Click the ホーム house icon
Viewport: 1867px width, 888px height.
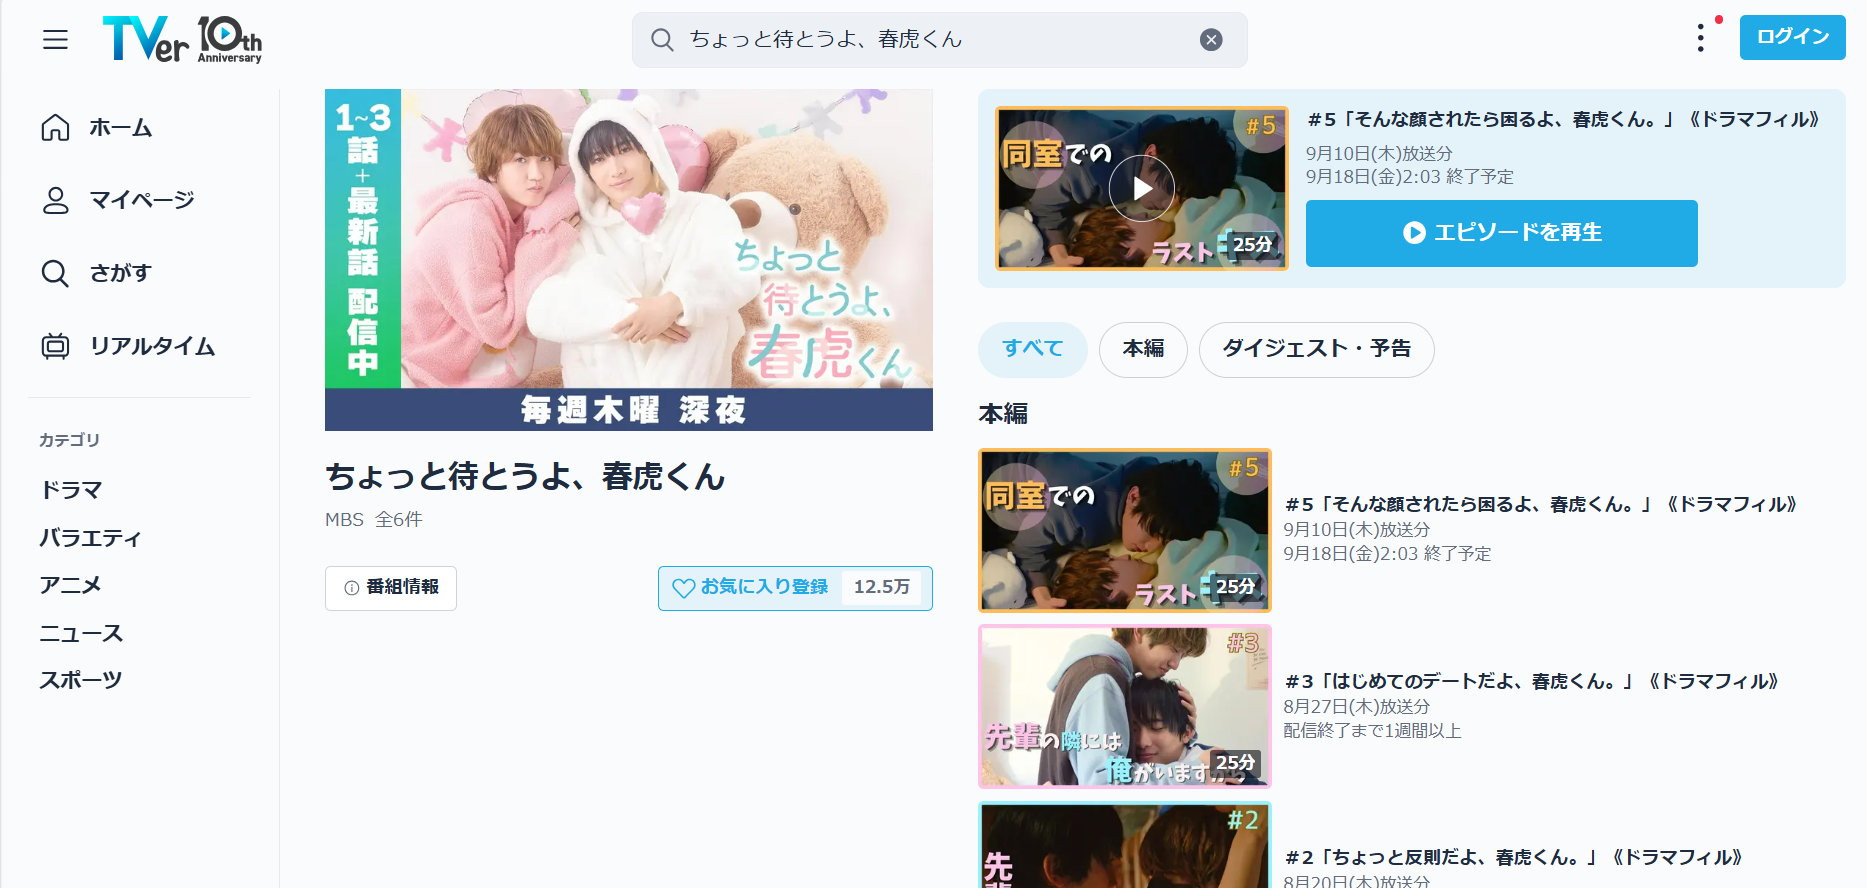[55, 128]
